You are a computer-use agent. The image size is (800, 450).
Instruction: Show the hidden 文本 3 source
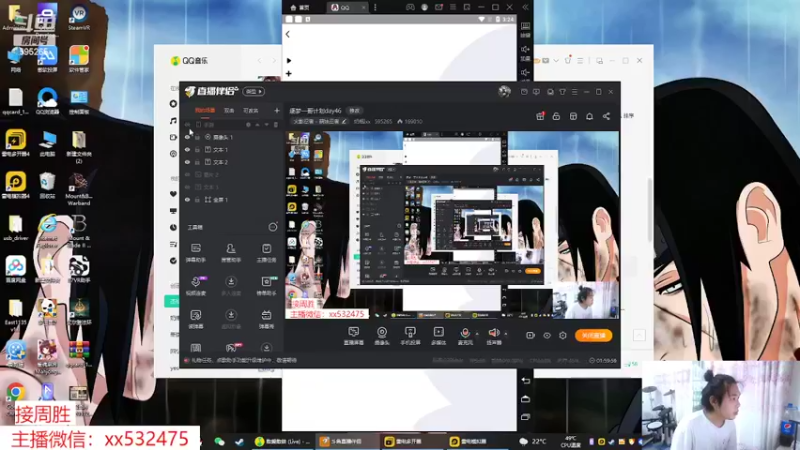click(x=187, y=187)
